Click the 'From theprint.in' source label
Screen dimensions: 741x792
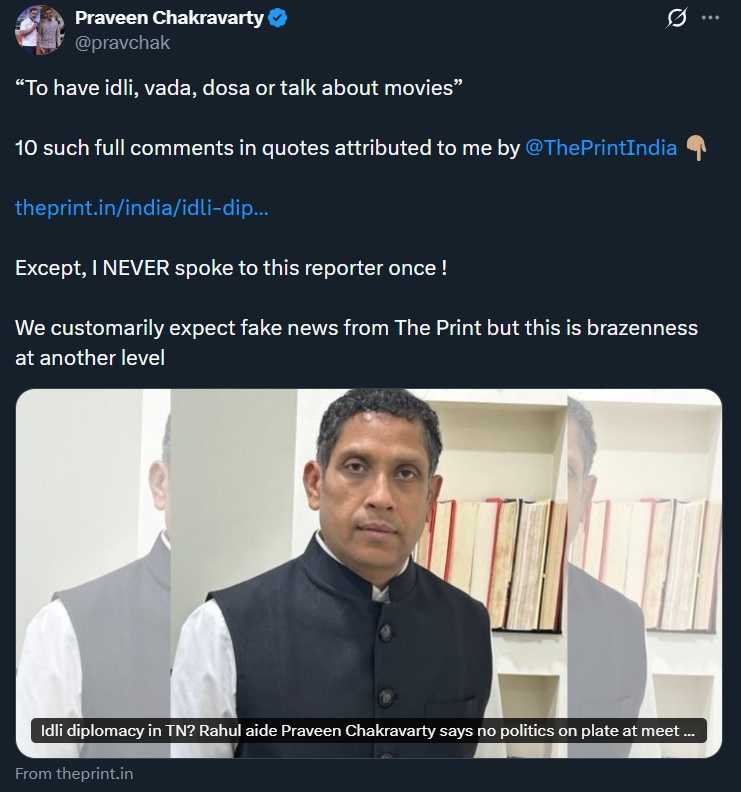74,773
